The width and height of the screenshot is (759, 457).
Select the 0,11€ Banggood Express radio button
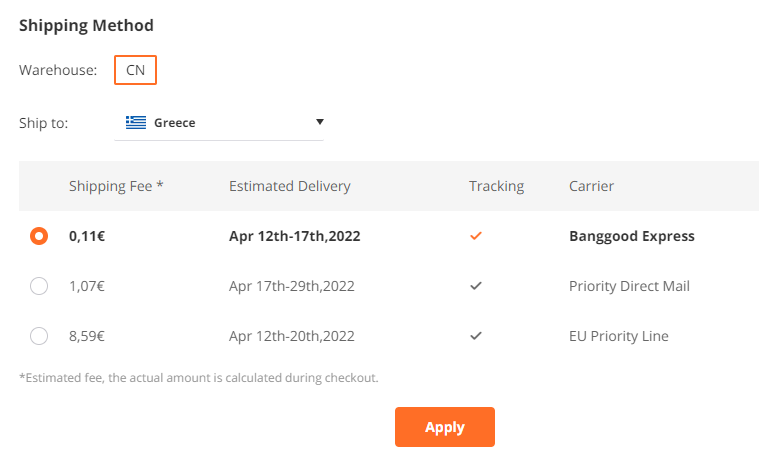pos(39,236)
